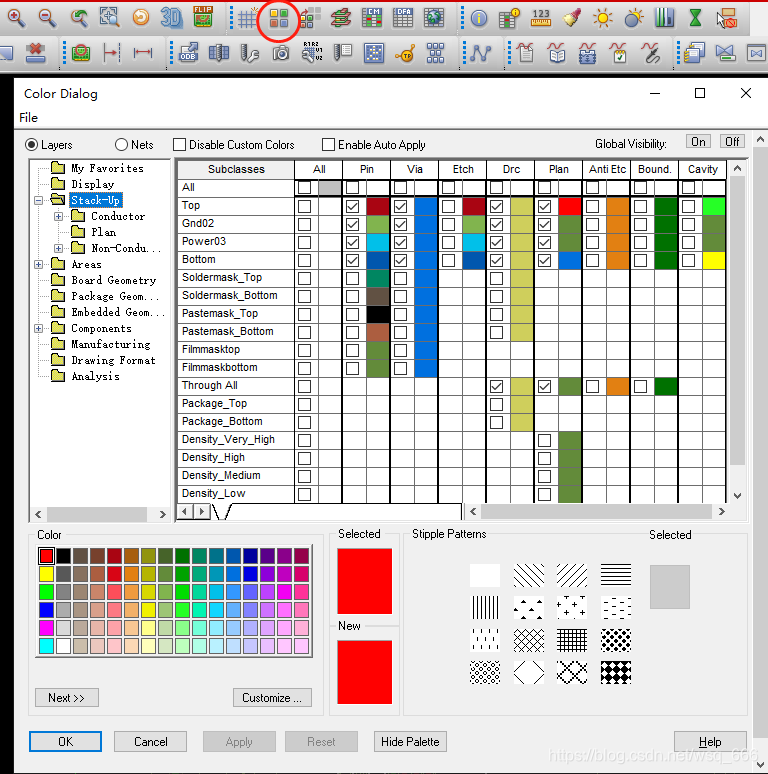Open the layer cross-section stack icon
This screenshot has width=768, height=774.
pyautogui.click(x=341, y=18)
